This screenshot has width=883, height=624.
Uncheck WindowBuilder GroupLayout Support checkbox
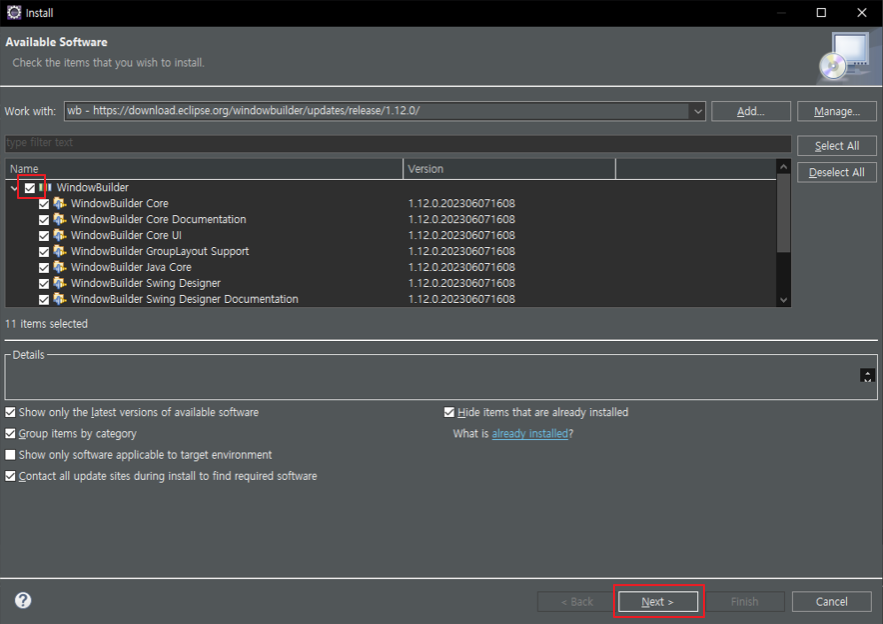click(x=44, y=252)
